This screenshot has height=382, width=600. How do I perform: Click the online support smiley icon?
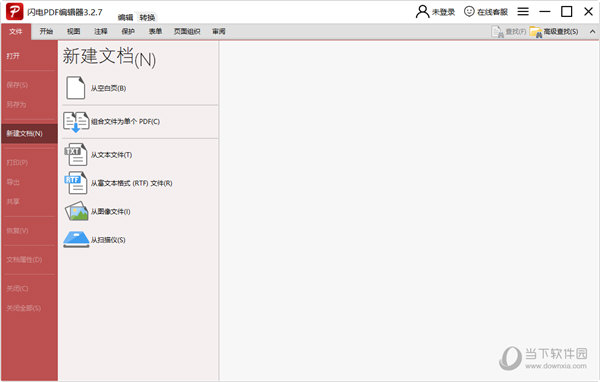(469, 11)
